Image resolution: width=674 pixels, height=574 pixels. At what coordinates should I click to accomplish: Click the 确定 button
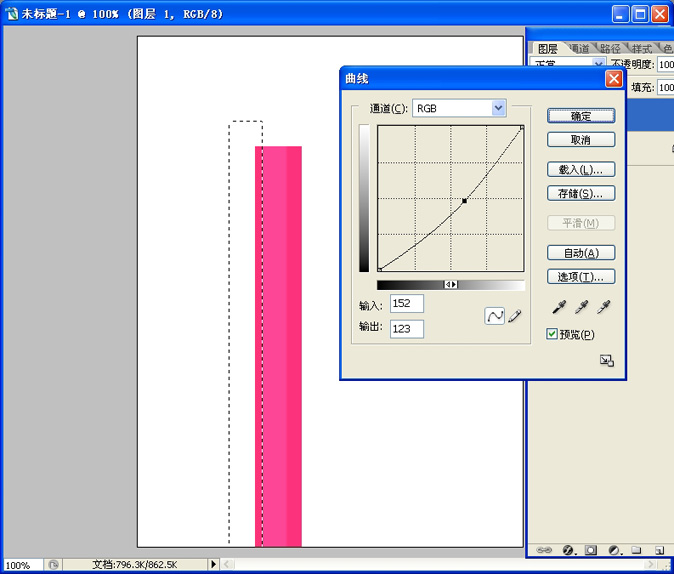581,116
